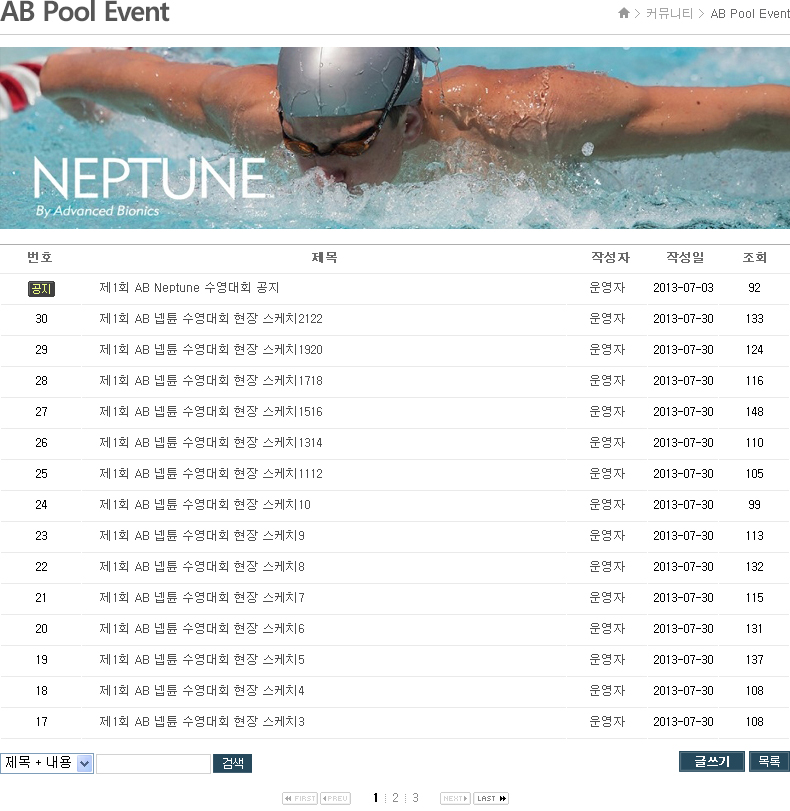Viewport: 790px width, 811px height.
Task: Open post titled 현장 스케치1718
Action: click(x=211, y=381)
